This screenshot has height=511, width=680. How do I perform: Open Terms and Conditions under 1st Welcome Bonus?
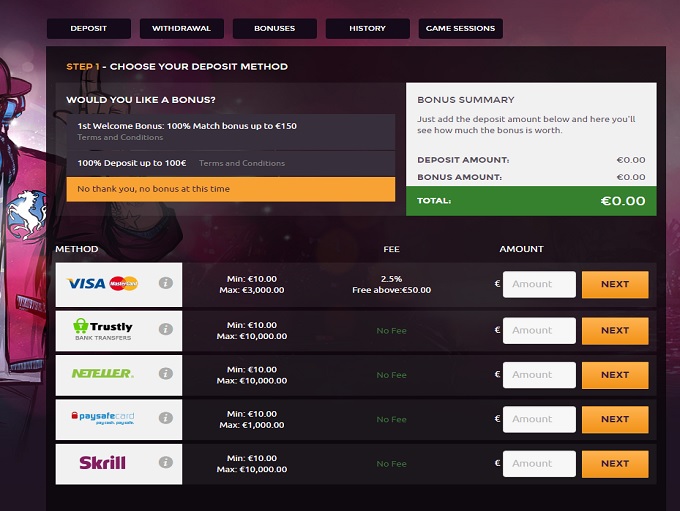(x=120, y=138)
